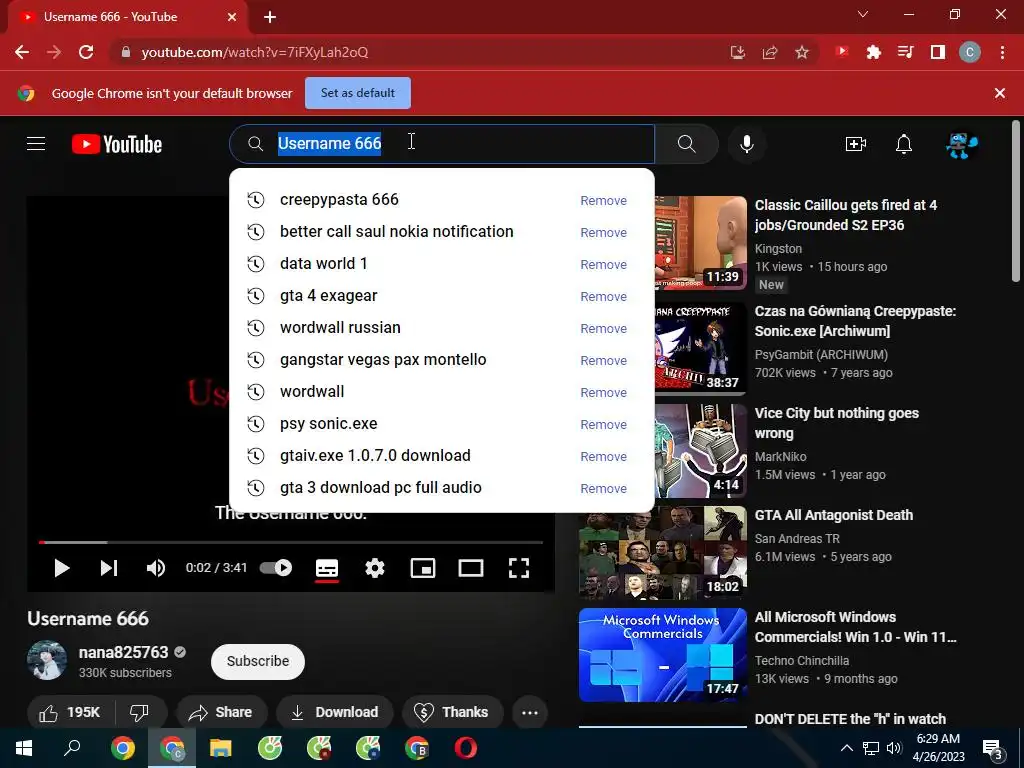This screenshot has width=1024, height=768.
Task: Open the YouTube account avatar menu
Action: 961,144
